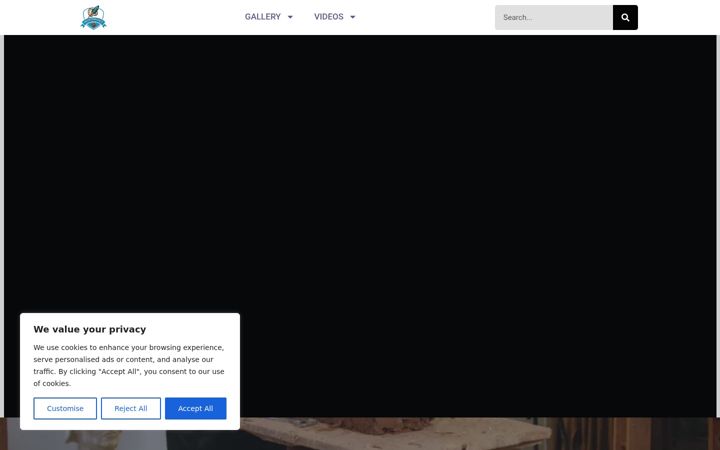Expand the arrow next to GALLERY
The image size is (720, 450).
[290, 17]
